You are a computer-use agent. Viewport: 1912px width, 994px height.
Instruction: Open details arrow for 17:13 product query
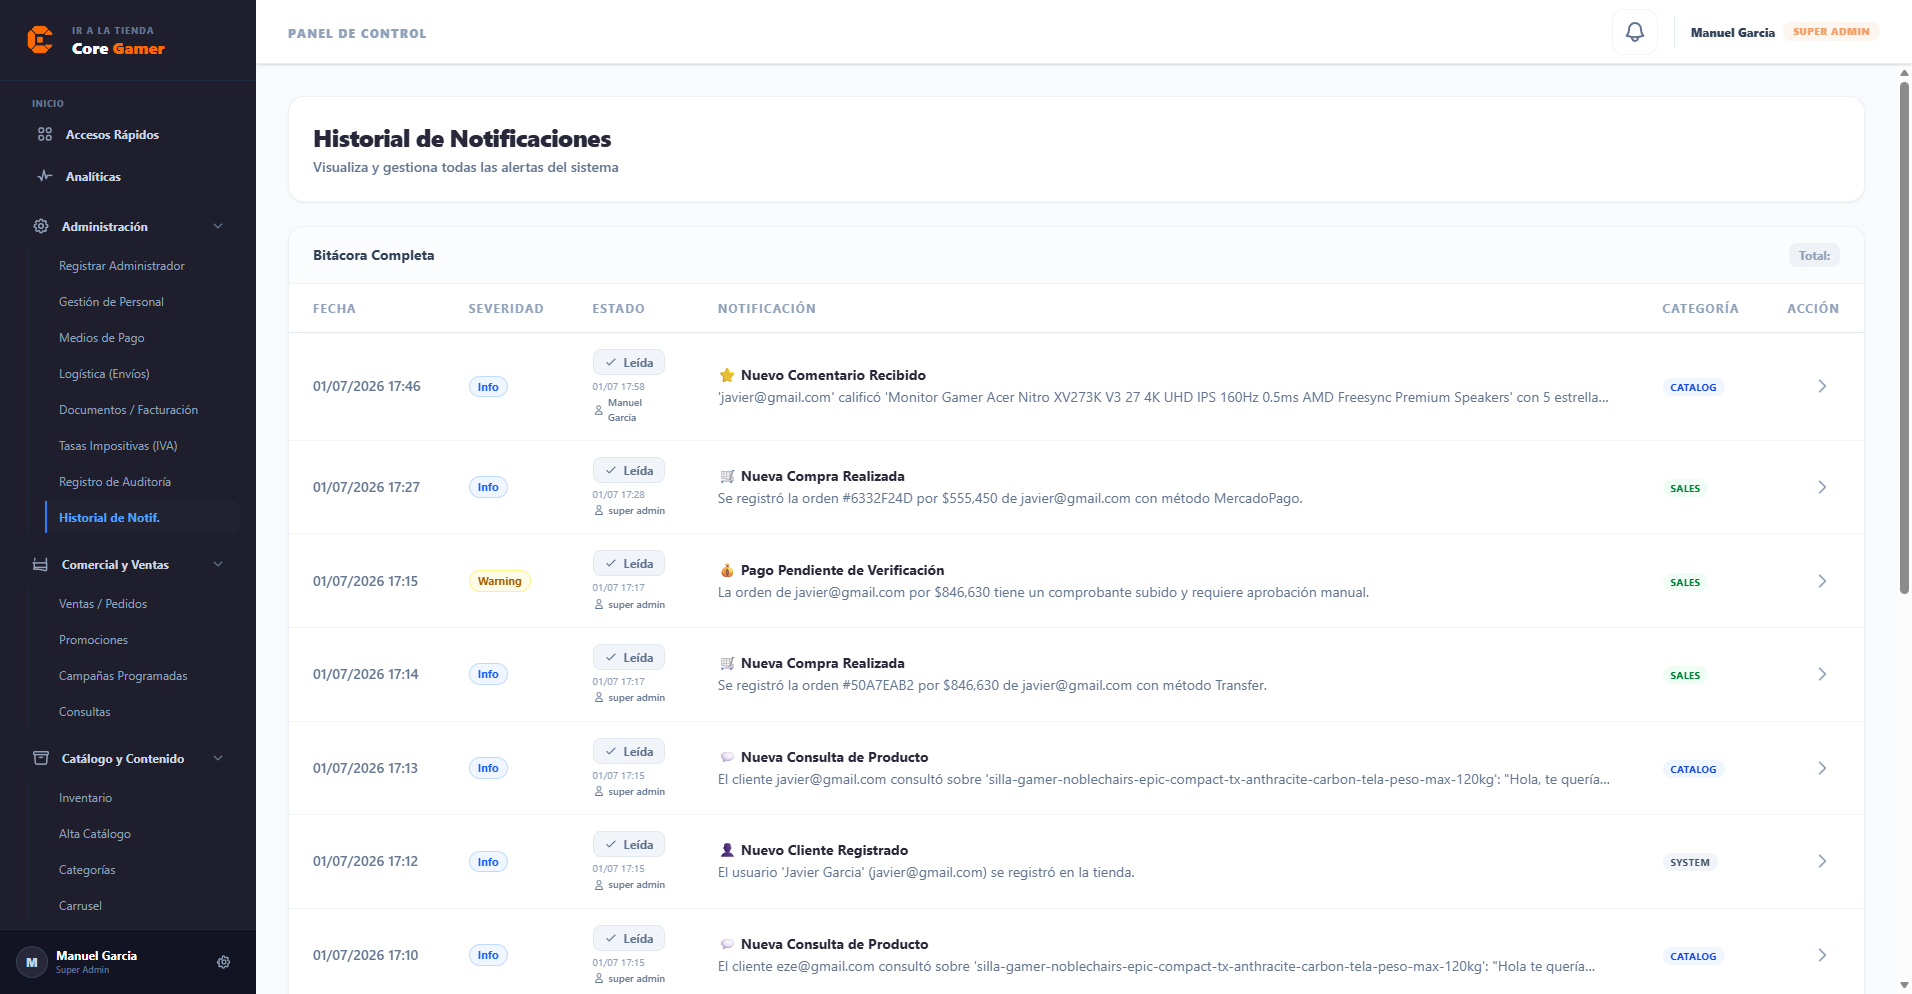tap(1822, 768)
